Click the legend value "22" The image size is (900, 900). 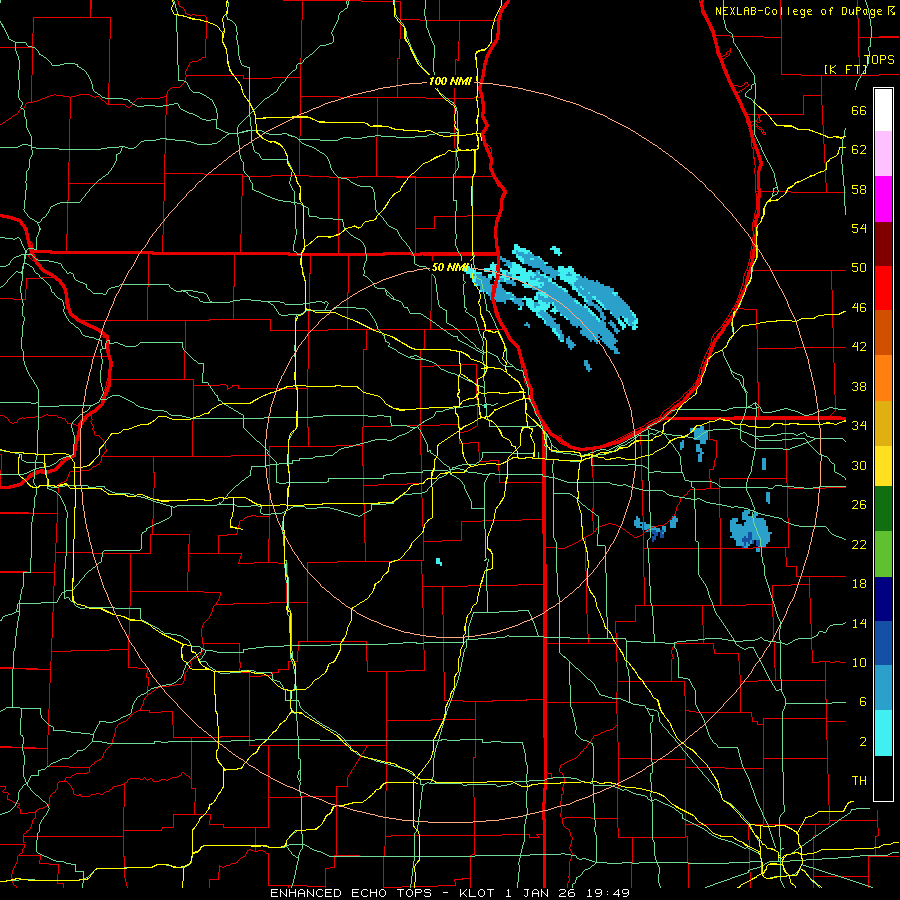point(859,544)
